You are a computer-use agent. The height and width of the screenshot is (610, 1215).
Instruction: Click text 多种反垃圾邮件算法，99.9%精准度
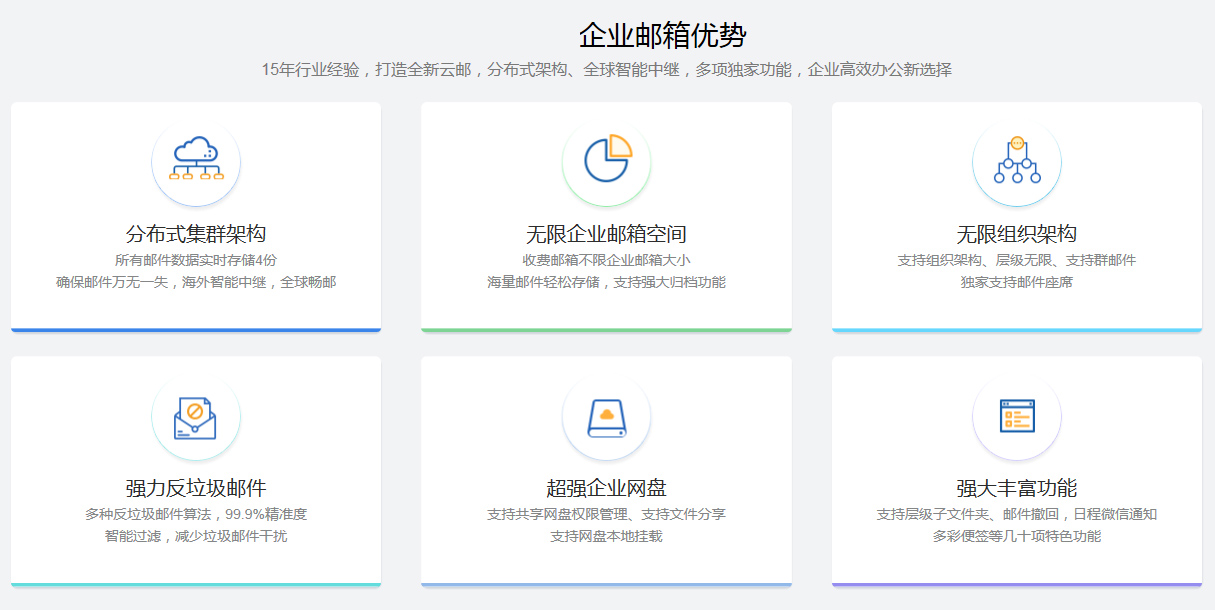[196, 514]
